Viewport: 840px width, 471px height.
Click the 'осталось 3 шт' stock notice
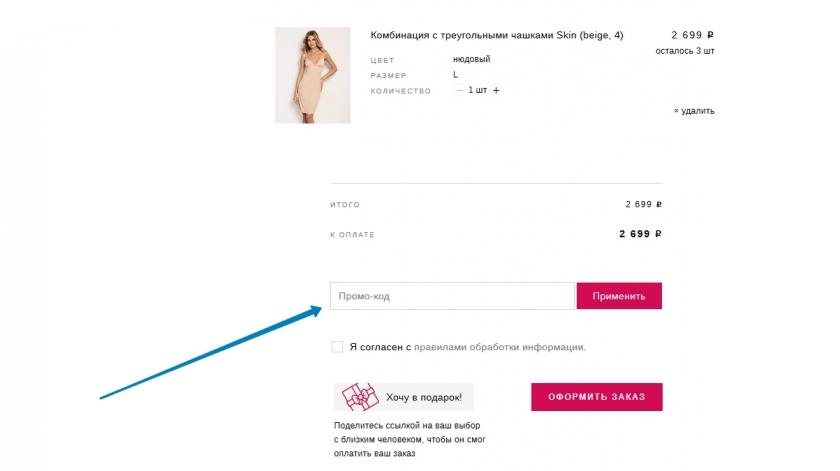click(684, 50)
